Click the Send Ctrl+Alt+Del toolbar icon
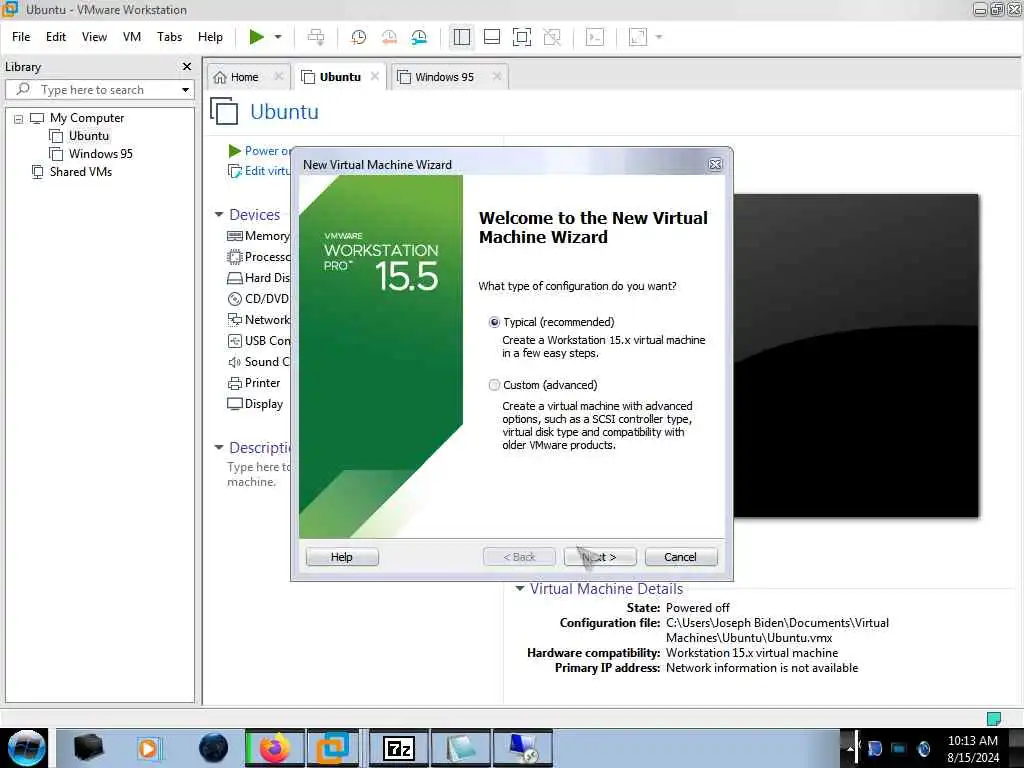This screenshot has width=1024, height=768. (316, 37)
